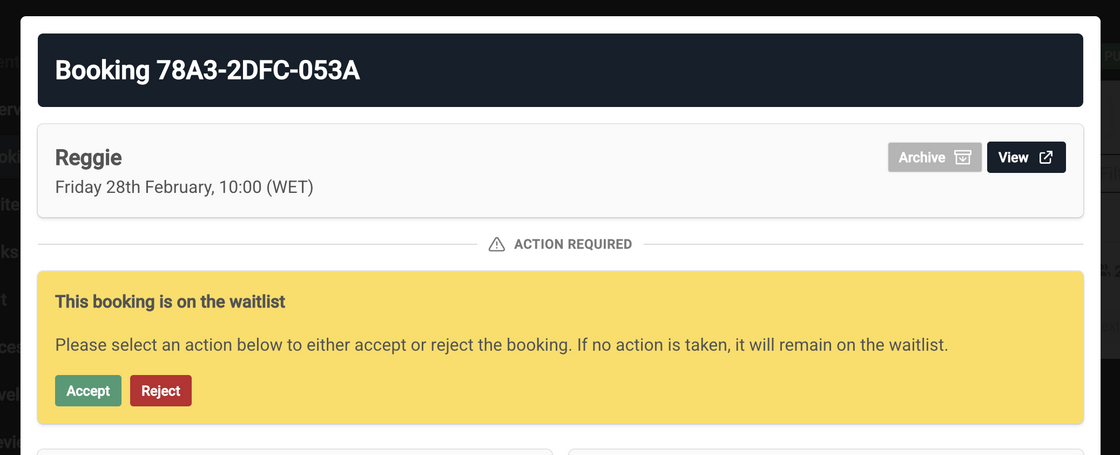
Task: Click the lower-right card below the waitlist notice
Action: (x=825, y=451)
